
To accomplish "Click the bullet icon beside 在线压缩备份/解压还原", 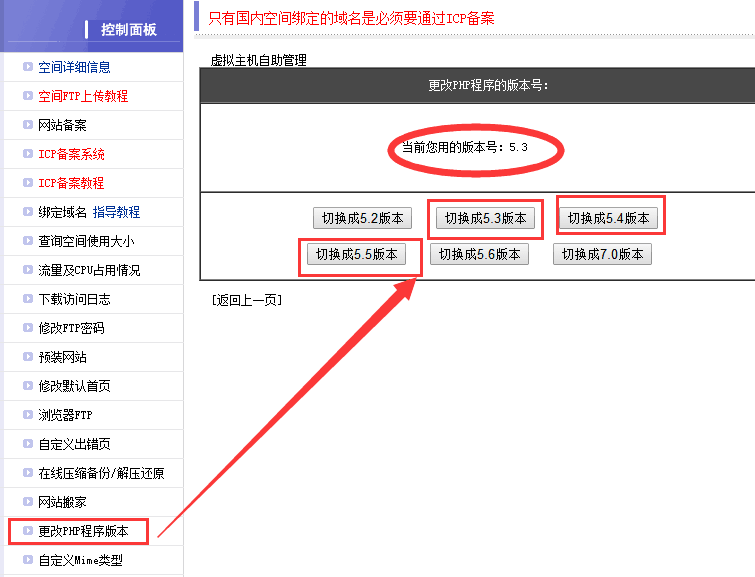I will point(28,472).
